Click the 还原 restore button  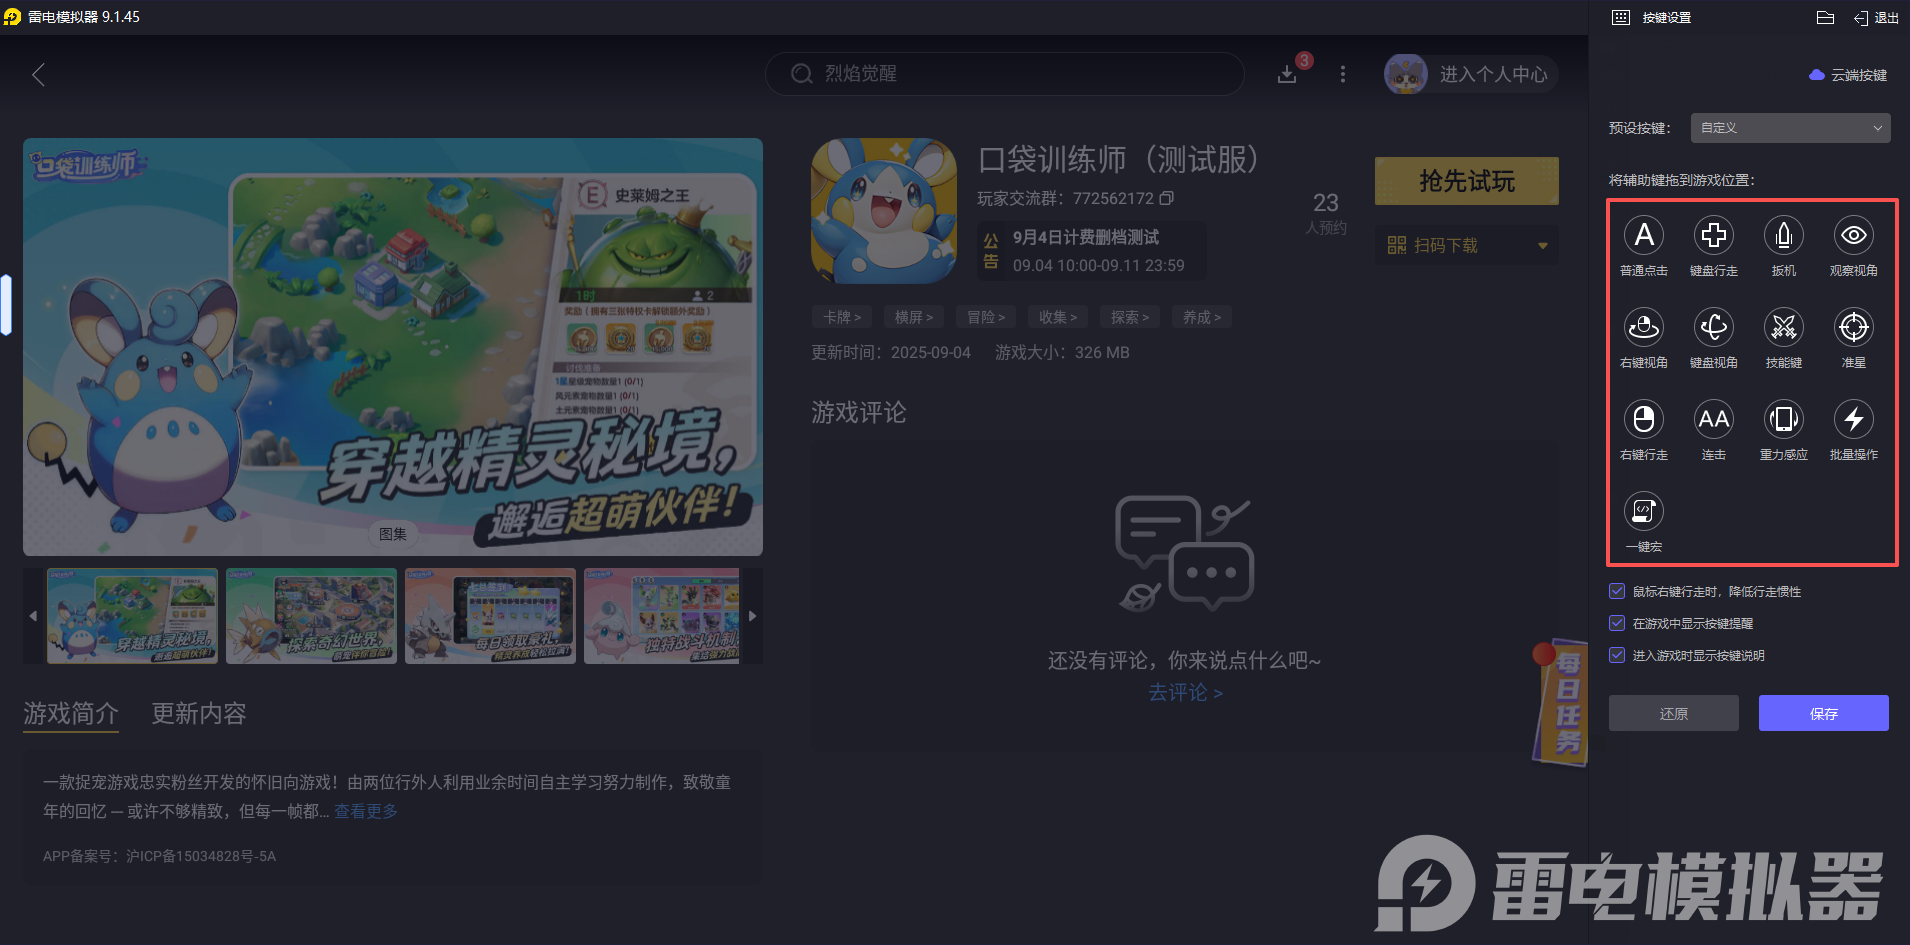click(1674, 713)
